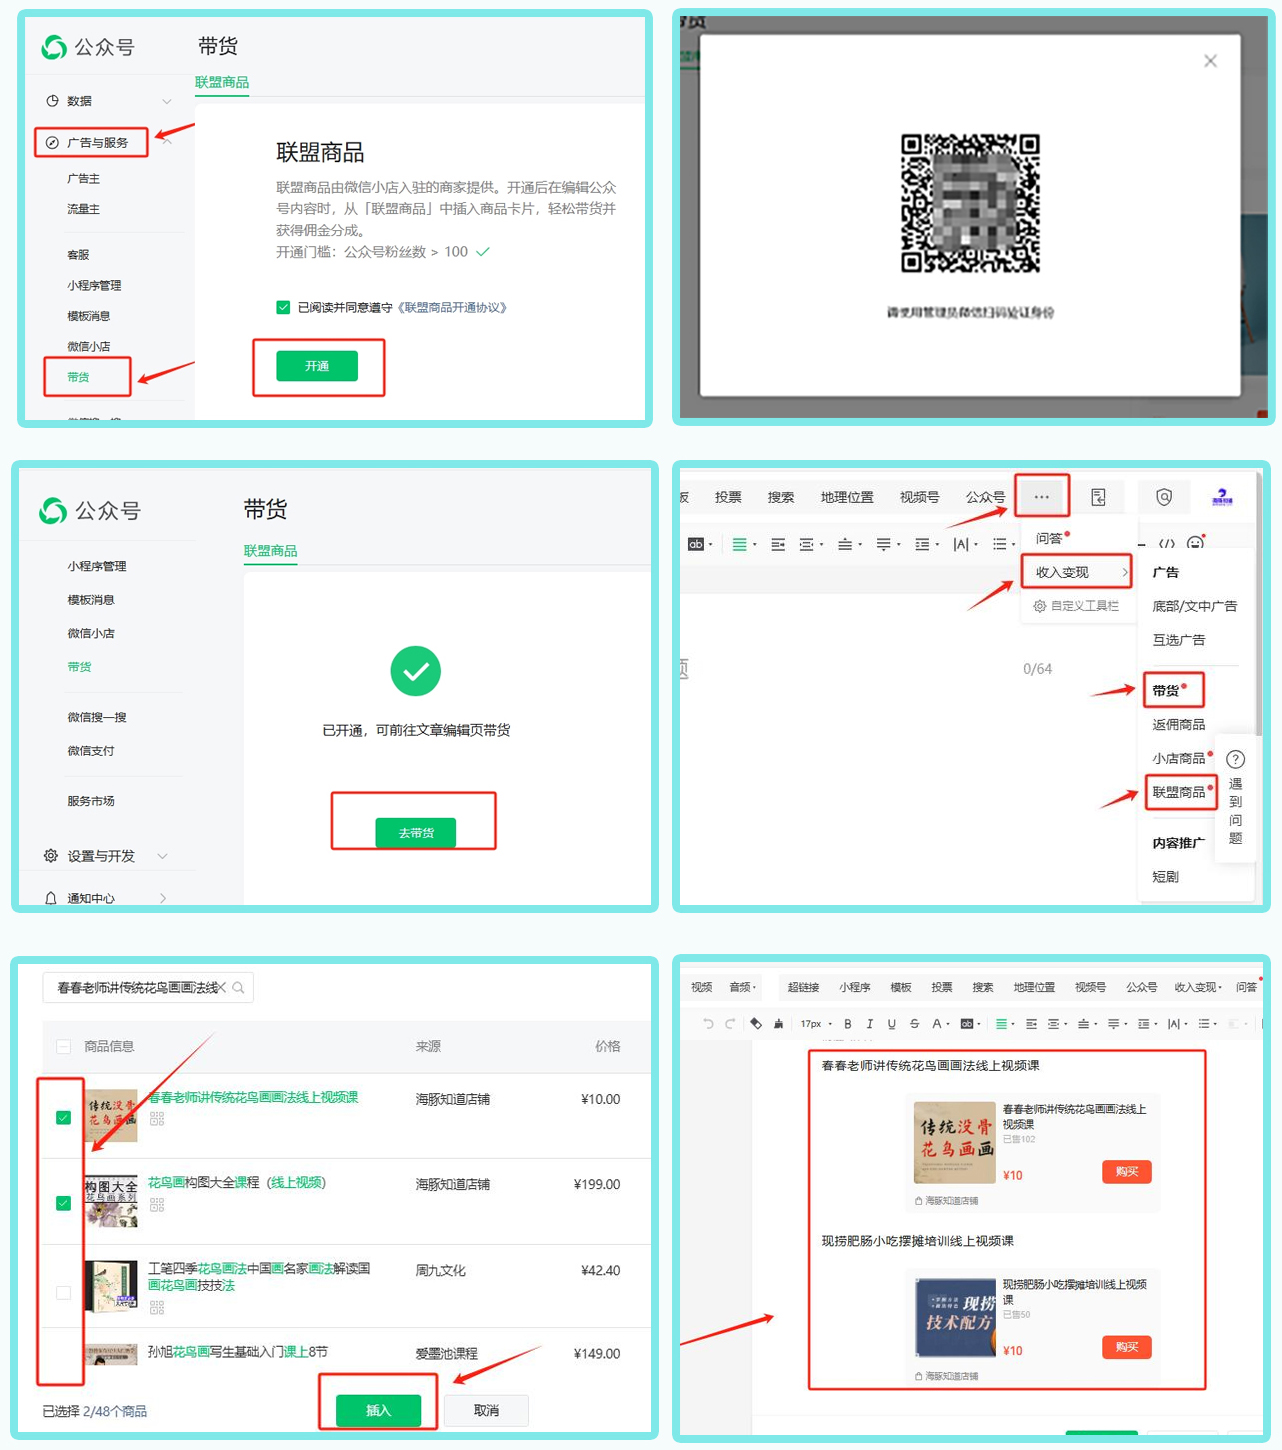Click the '...' more-tools button in the editor toolbar
This screenshot has width=1282, height=1450.
point(1041,497)
